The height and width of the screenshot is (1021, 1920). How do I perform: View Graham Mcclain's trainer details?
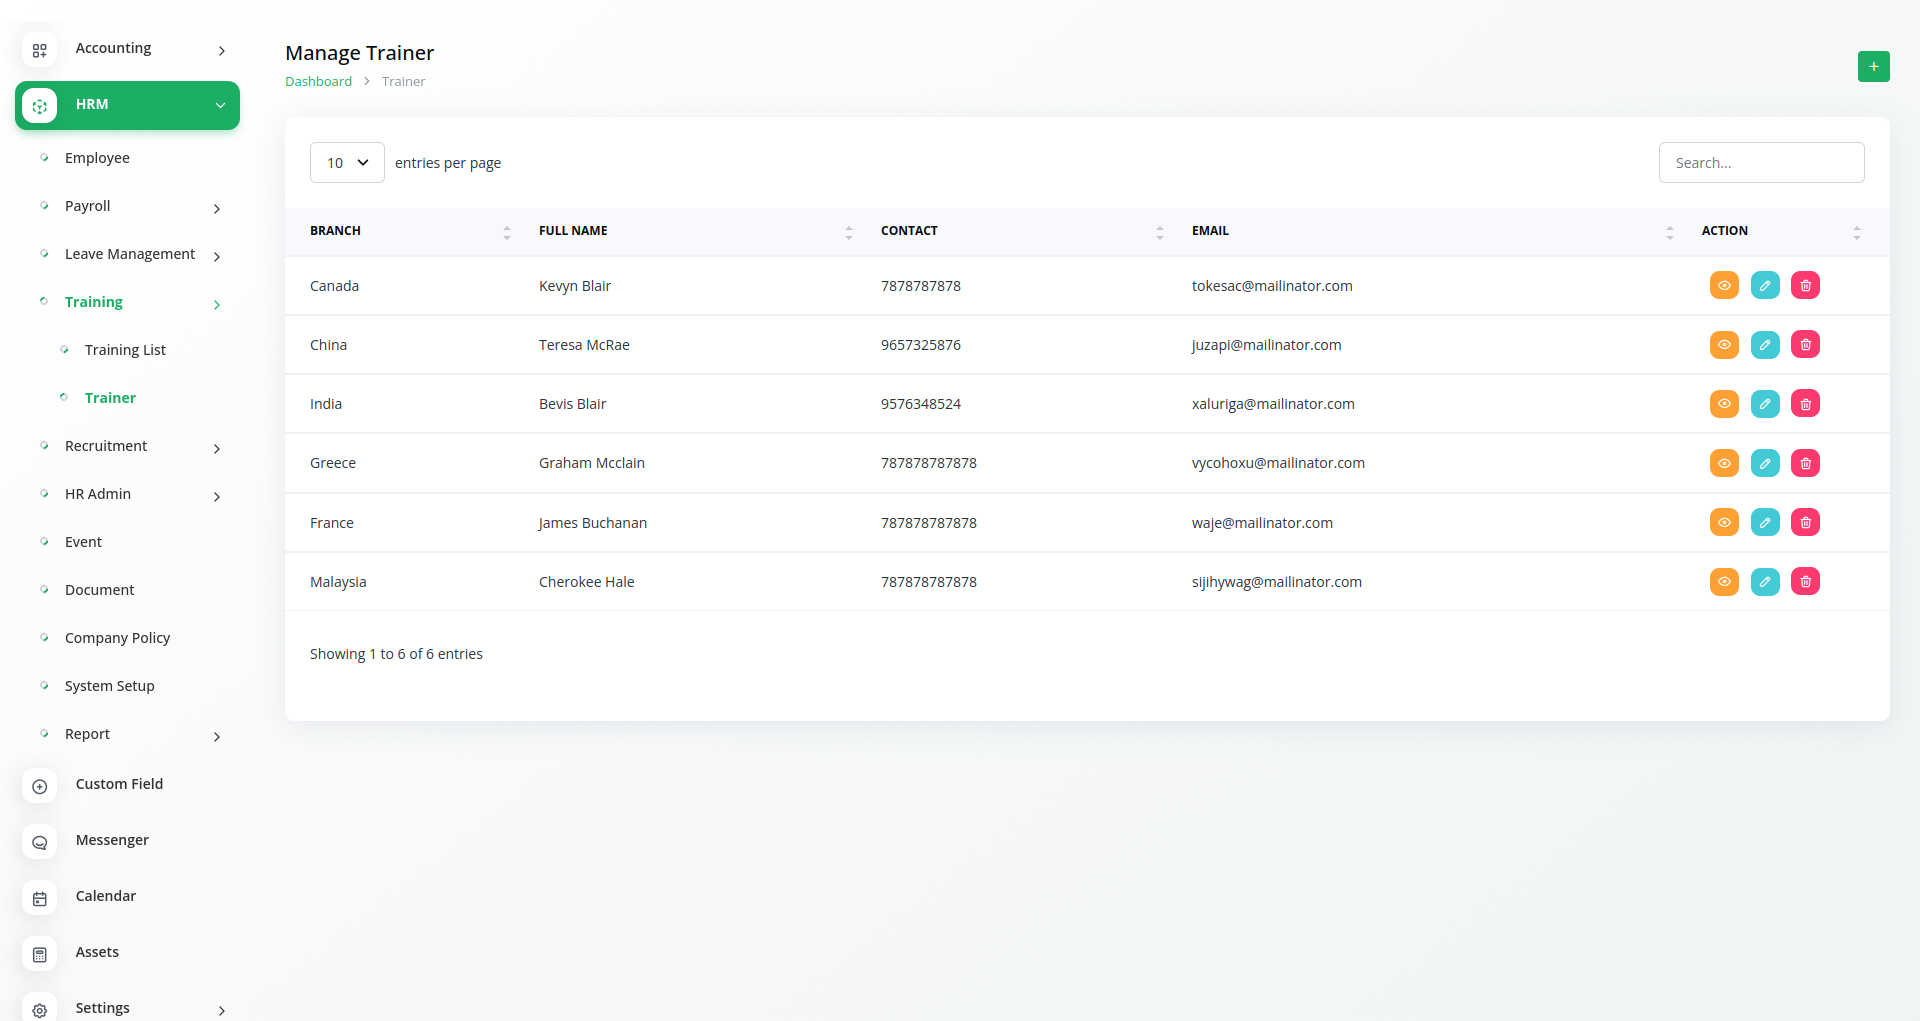coord(1724,463)
